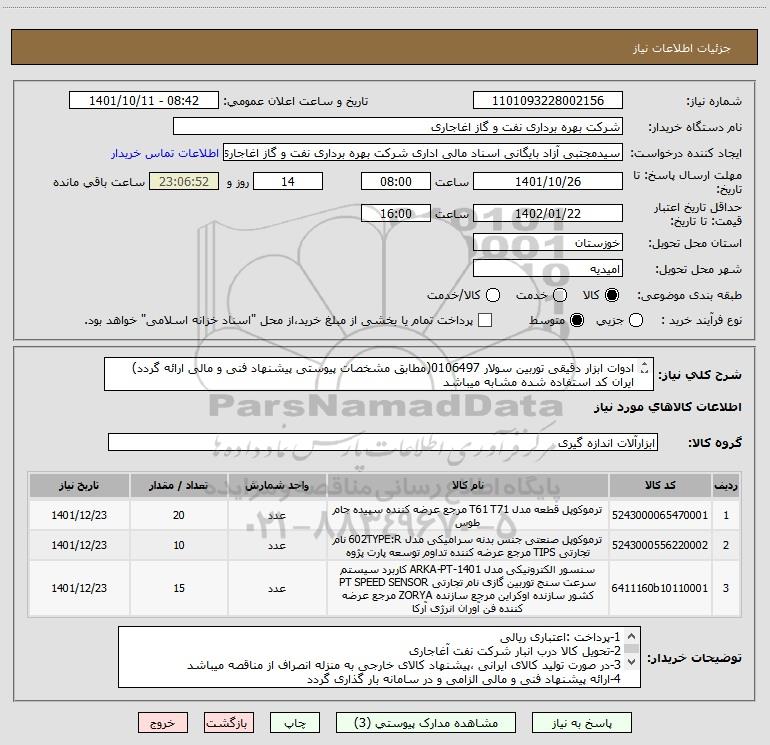
Task: Click the response deadline time 08:00
Action: click(x=396, y=182)
